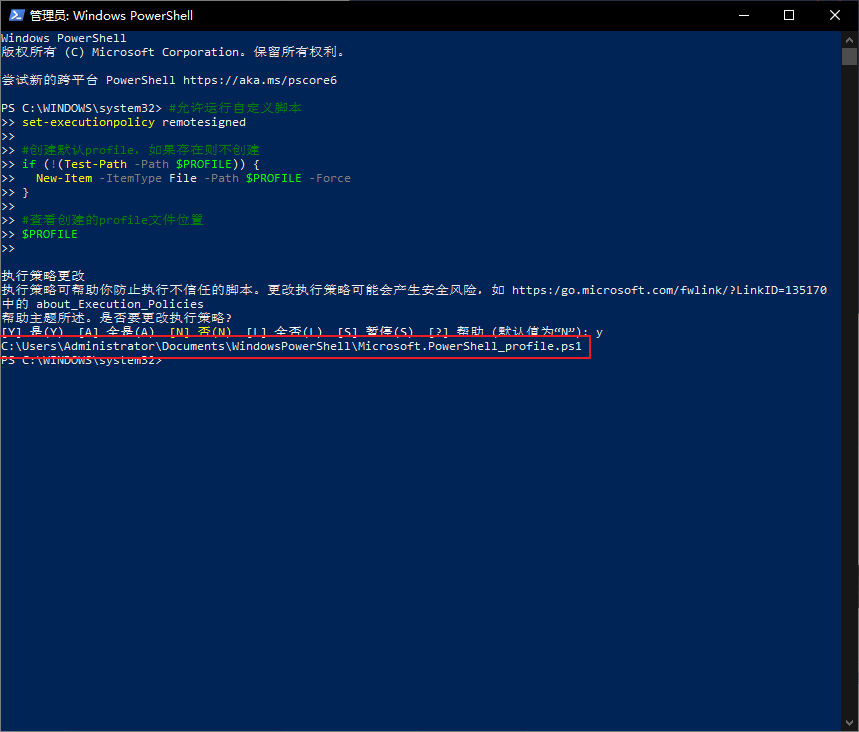Click the Test-Path condition text
859x732 pixels.
95,163
